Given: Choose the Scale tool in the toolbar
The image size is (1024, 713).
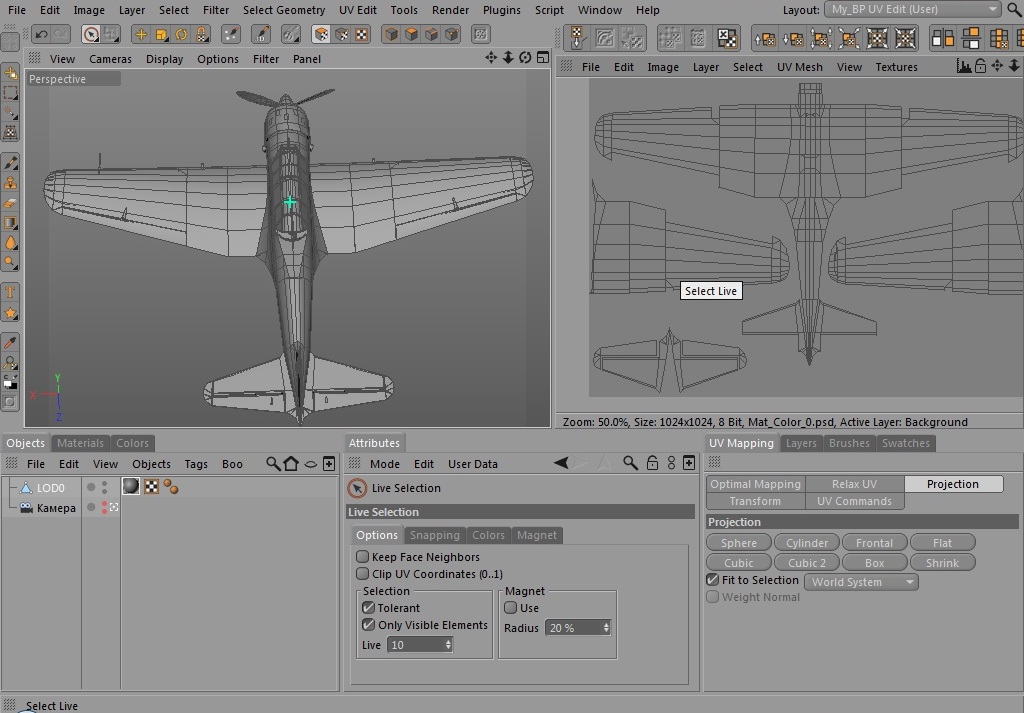Looking at the screenshot, I should tap(161, 35).
